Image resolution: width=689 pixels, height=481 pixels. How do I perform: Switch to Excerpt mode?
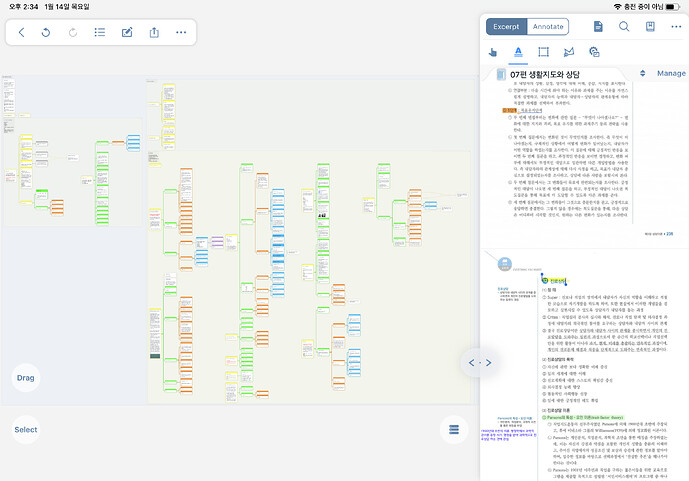506,27
